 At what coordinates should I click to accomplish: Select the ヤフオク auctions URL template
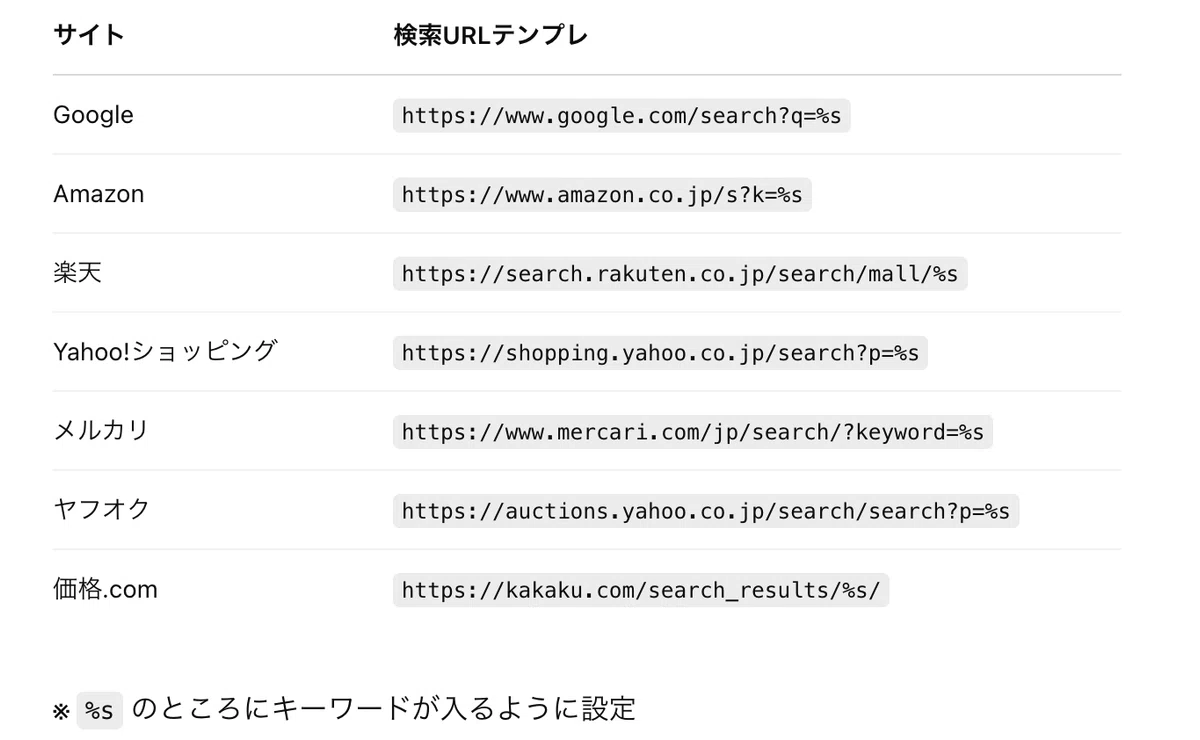[706, 510]
